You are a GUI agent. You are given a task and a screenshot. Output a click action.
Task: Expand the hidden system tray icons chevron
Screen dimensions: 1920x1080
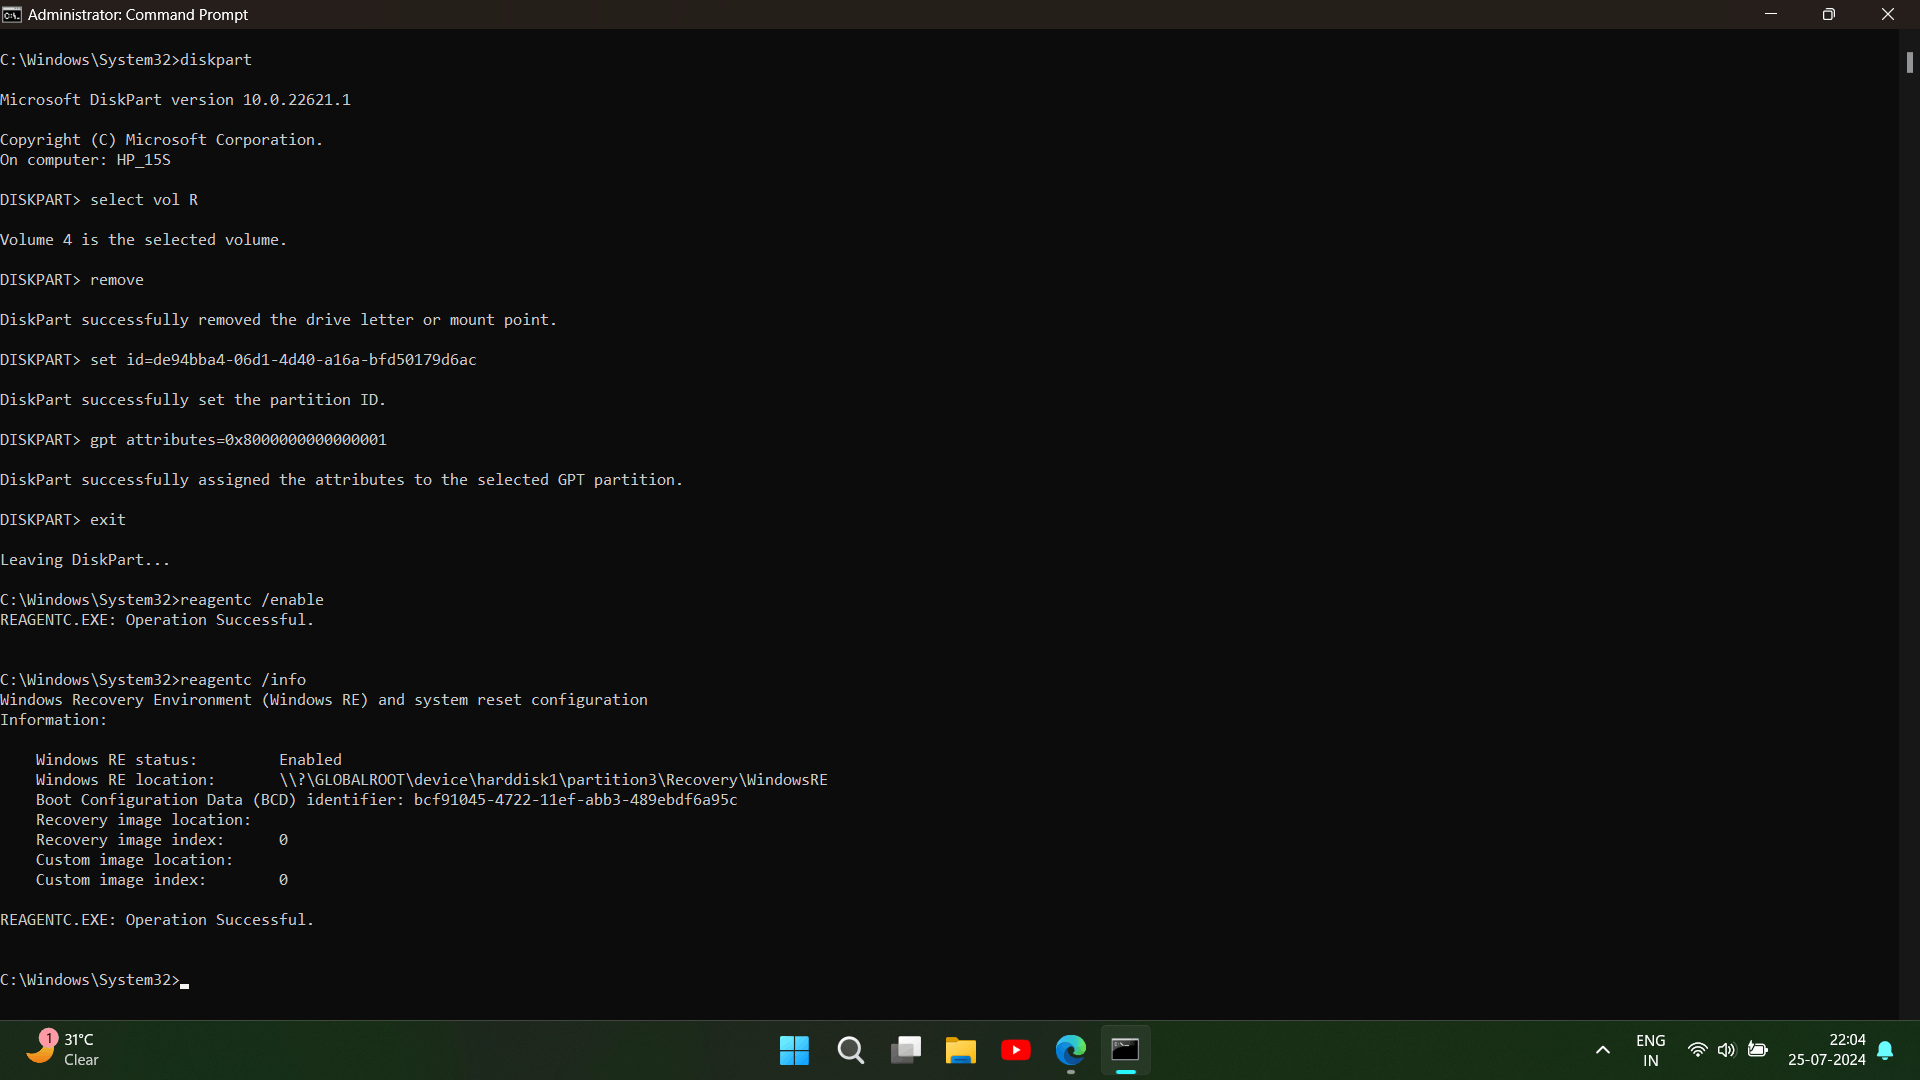point(1603,1050)
